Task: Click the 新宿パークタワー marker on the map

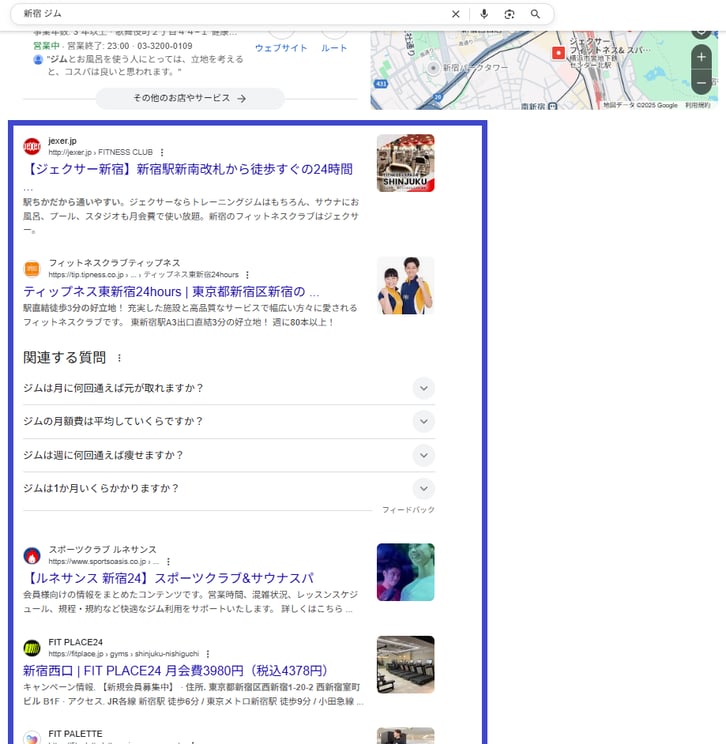Action: (x=433, y=68)
